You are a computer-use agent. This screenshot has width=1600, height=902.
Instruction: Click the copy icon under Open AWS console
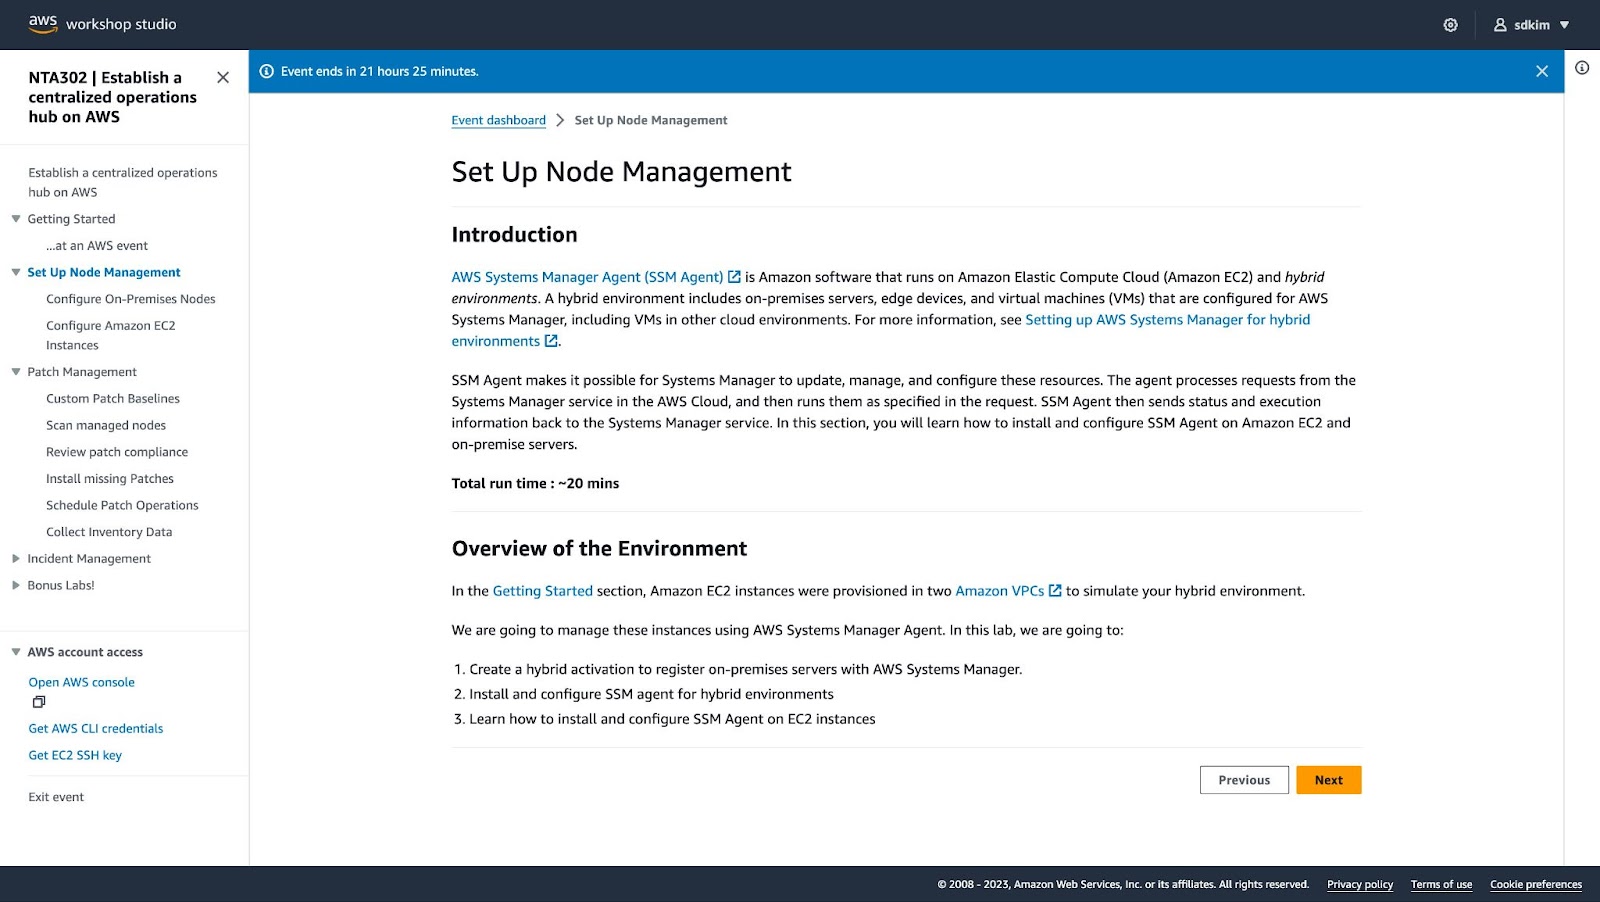click(38, 701)
